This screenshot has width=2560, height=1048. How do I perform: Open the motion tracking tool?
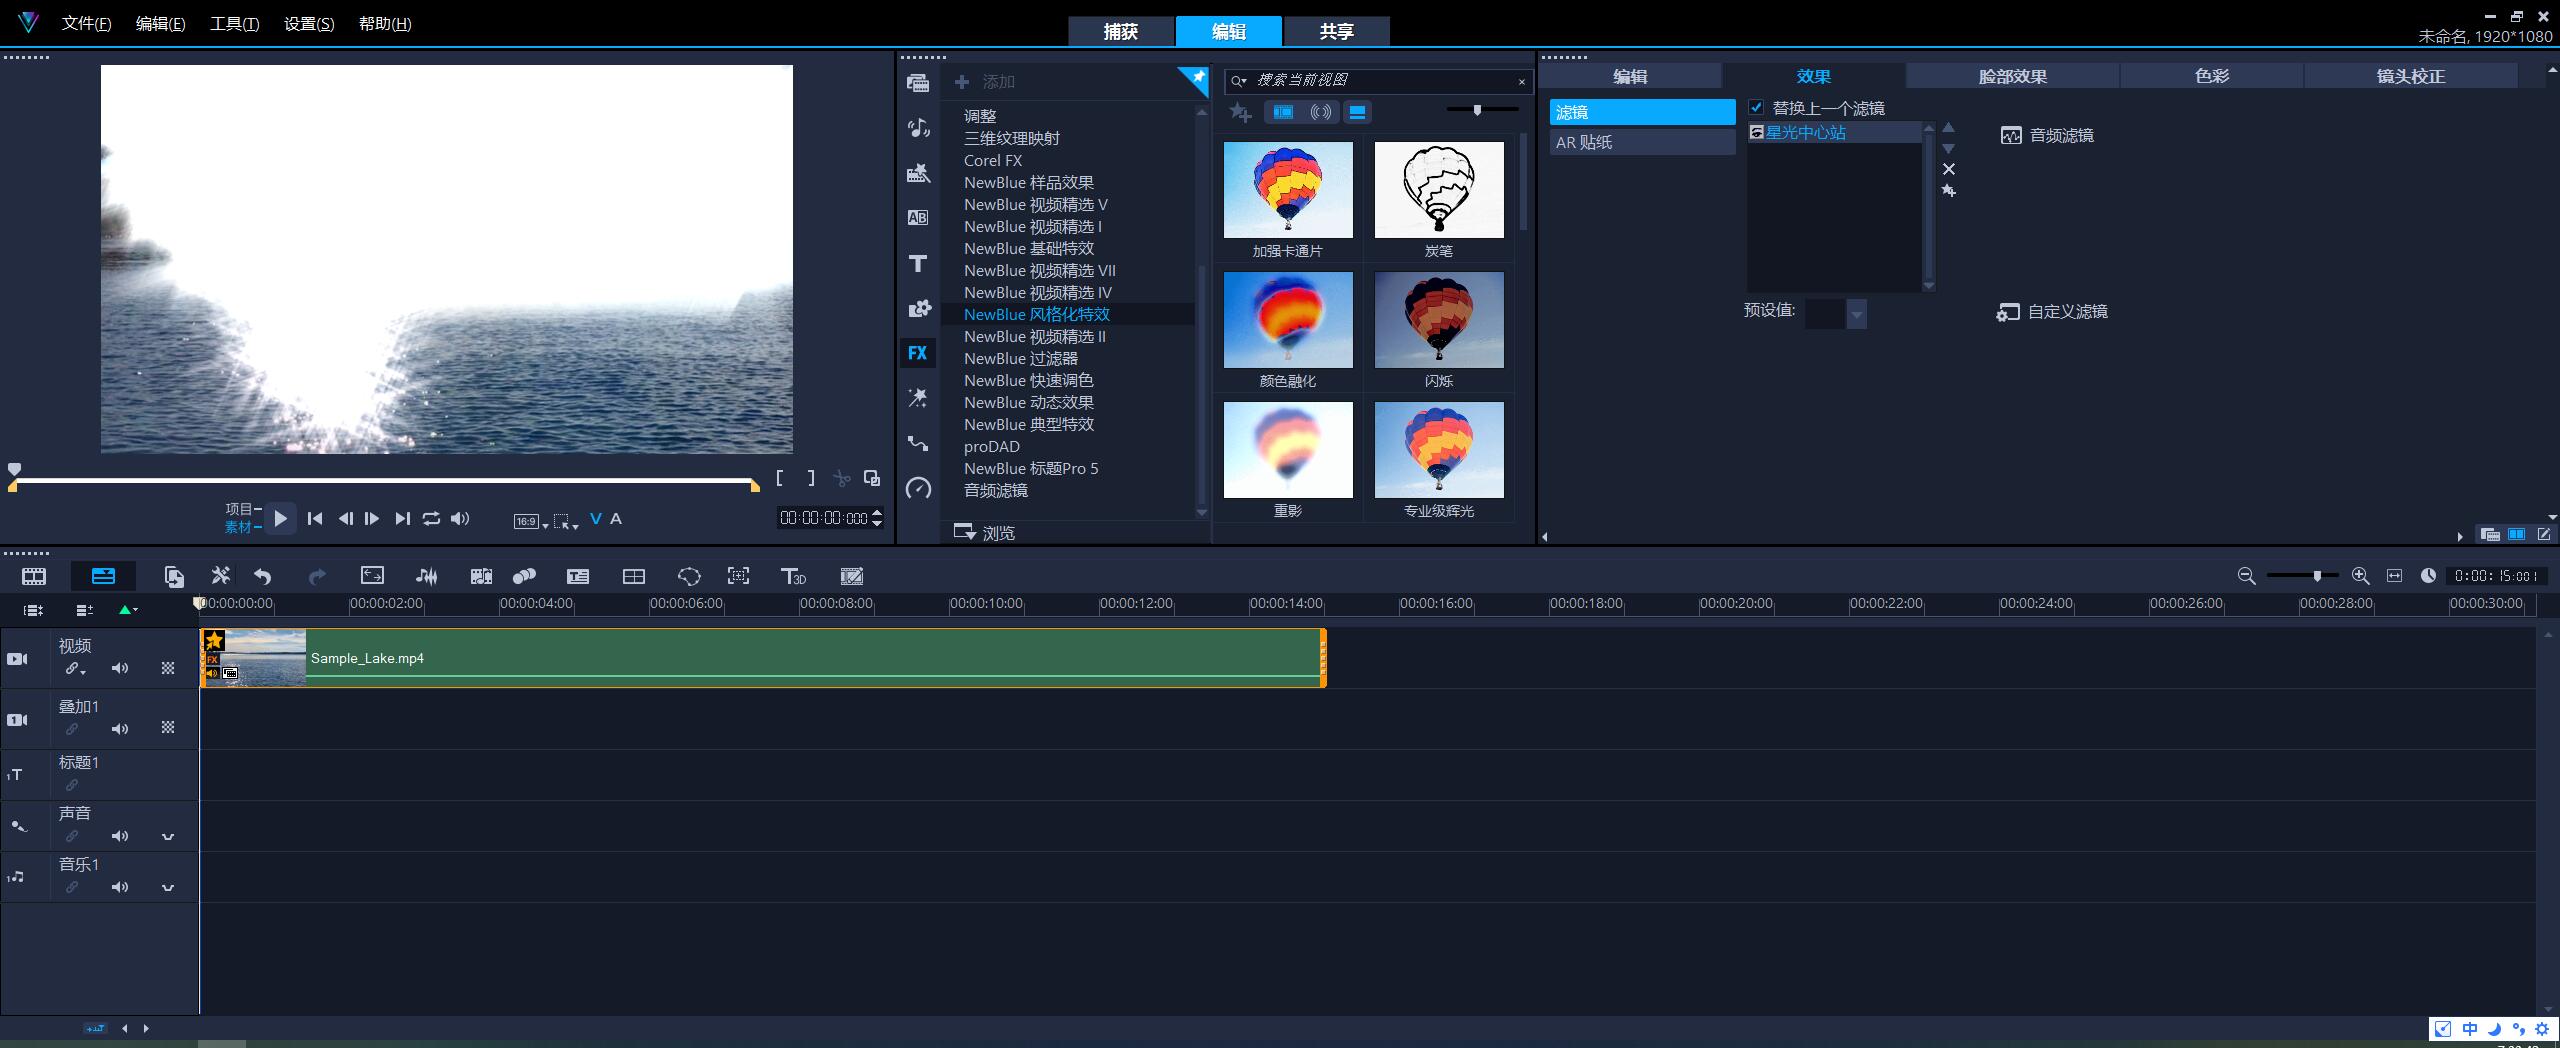(738, 576)
